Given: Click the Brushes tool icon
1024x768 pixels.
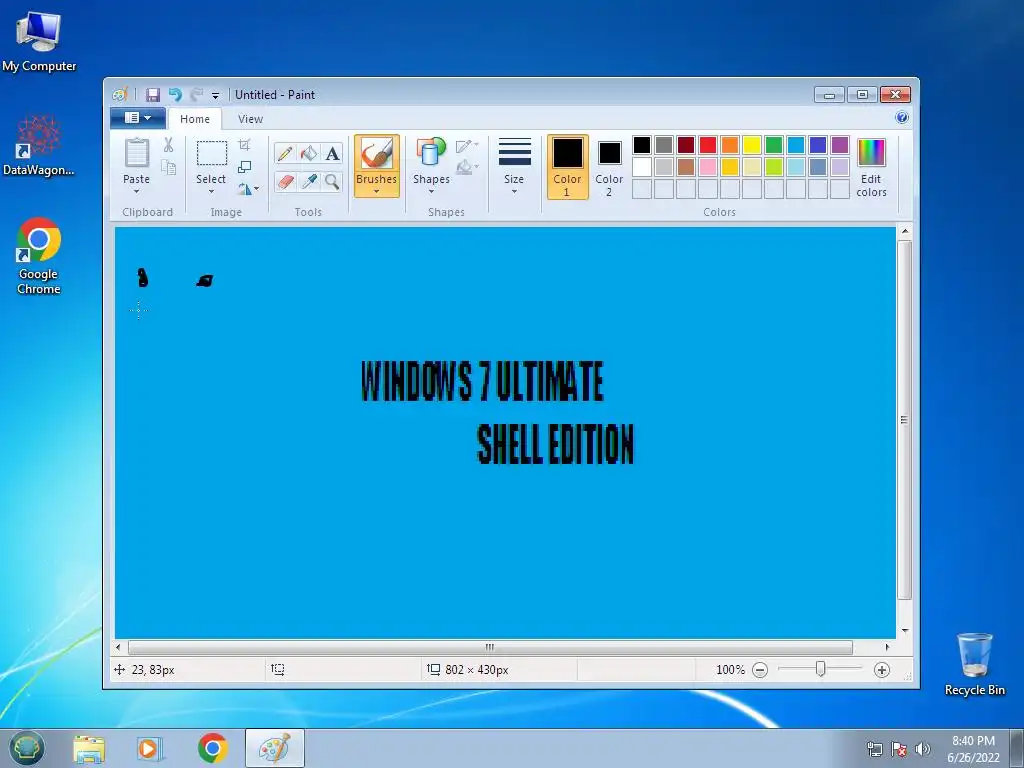Looking at the screenshot, I should [377, 154].
